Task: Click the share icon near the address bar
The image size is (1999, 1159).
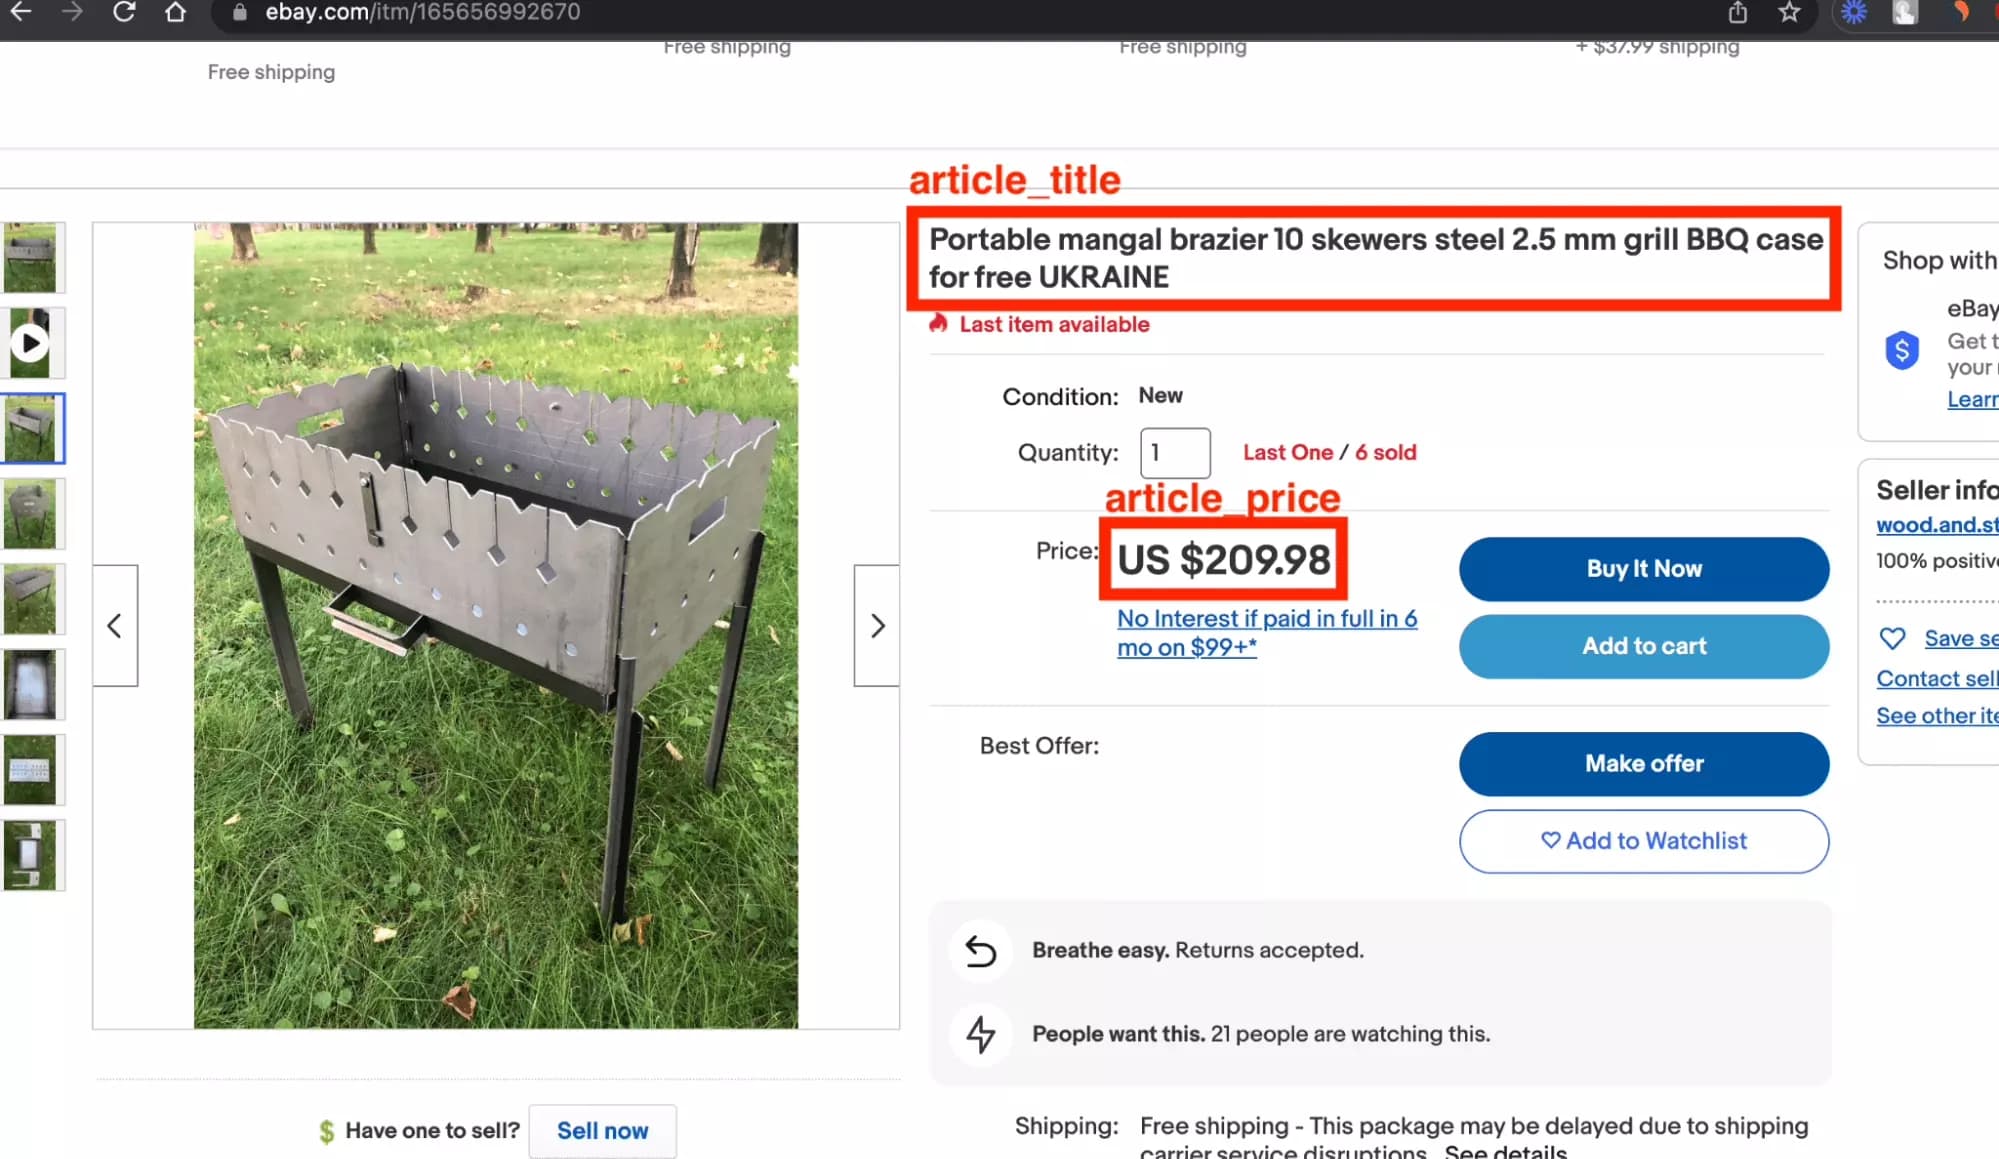Action: [x=1737, y=13]
